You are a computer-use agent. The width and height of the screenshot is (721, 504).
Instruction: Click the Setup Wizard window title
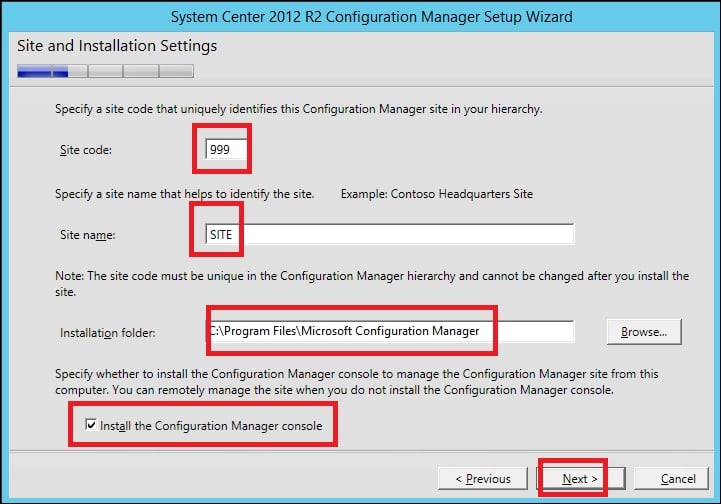[x=372, y=17]
